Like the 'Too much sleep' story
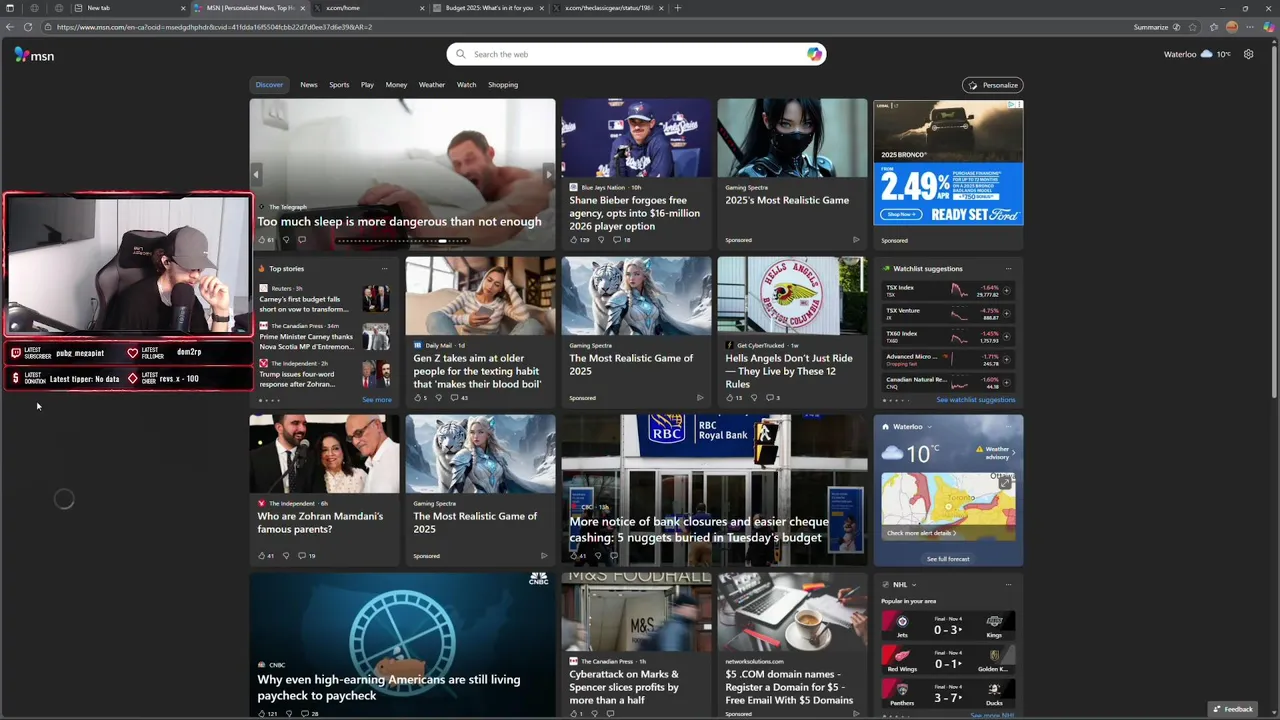This screenshot has height=720, width=1280. (x=262, y=240)
